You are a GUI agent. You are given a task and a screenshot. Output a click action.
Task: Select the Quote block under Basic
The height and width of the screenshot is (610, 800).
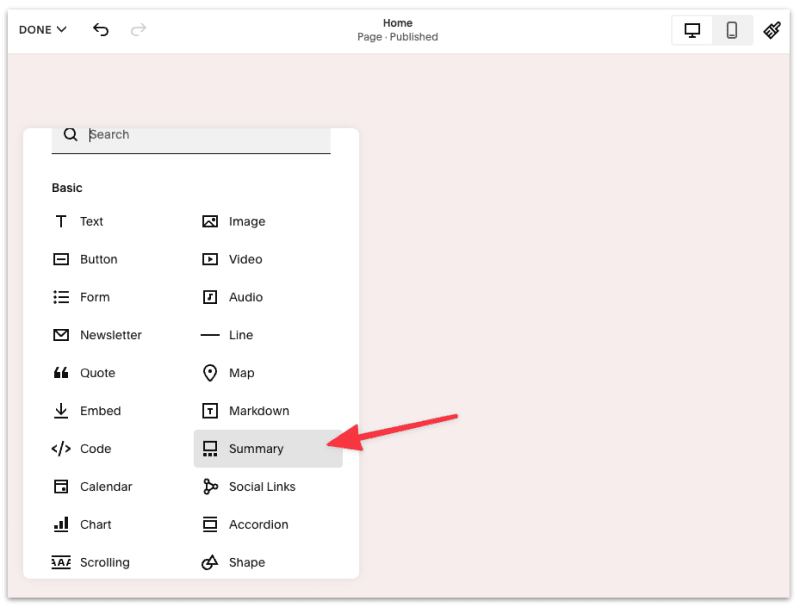point(96,373)
